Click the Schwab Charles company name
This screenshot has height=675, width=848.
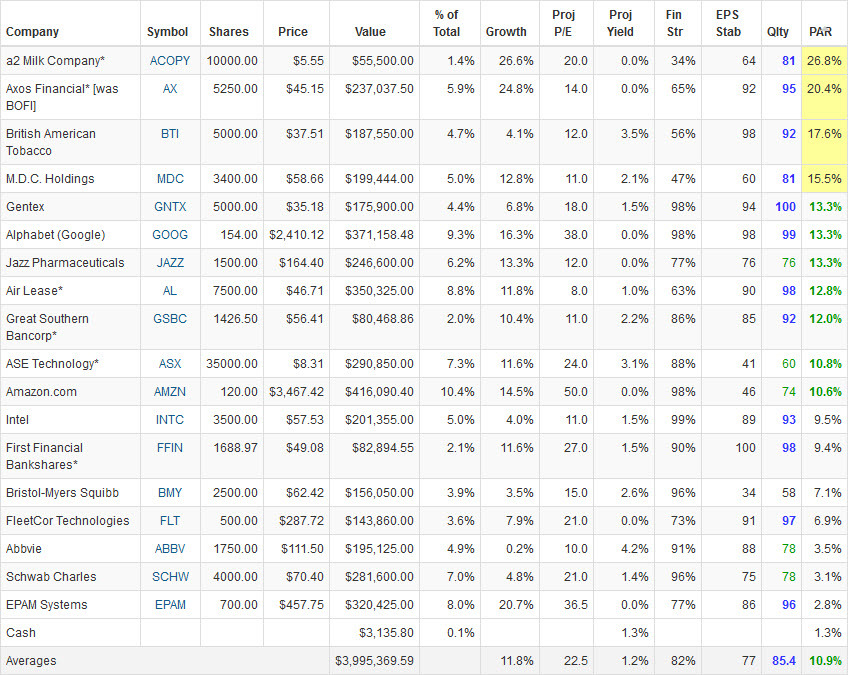tap(51, 577)
